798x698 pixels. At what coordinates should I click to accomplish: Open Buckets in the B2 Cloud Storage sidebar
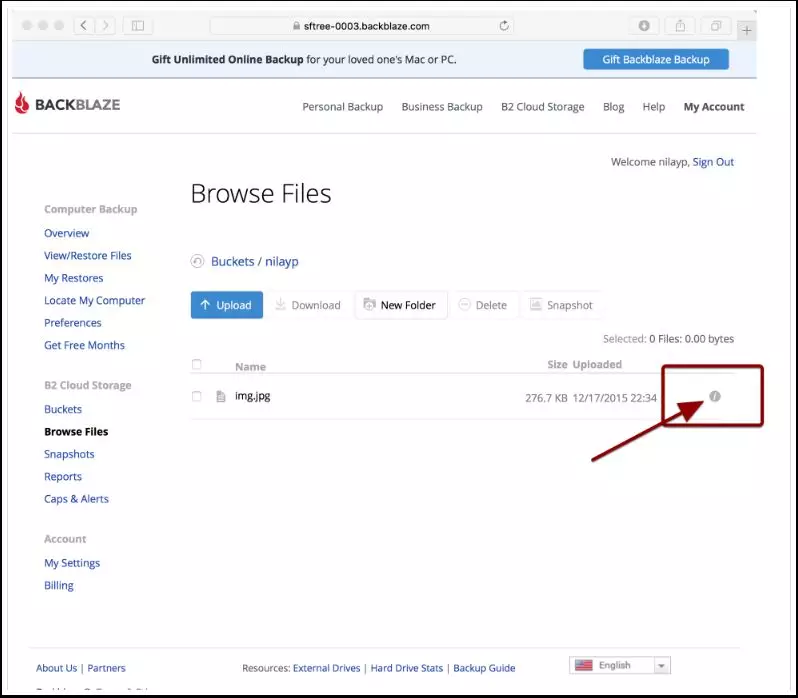63,409
